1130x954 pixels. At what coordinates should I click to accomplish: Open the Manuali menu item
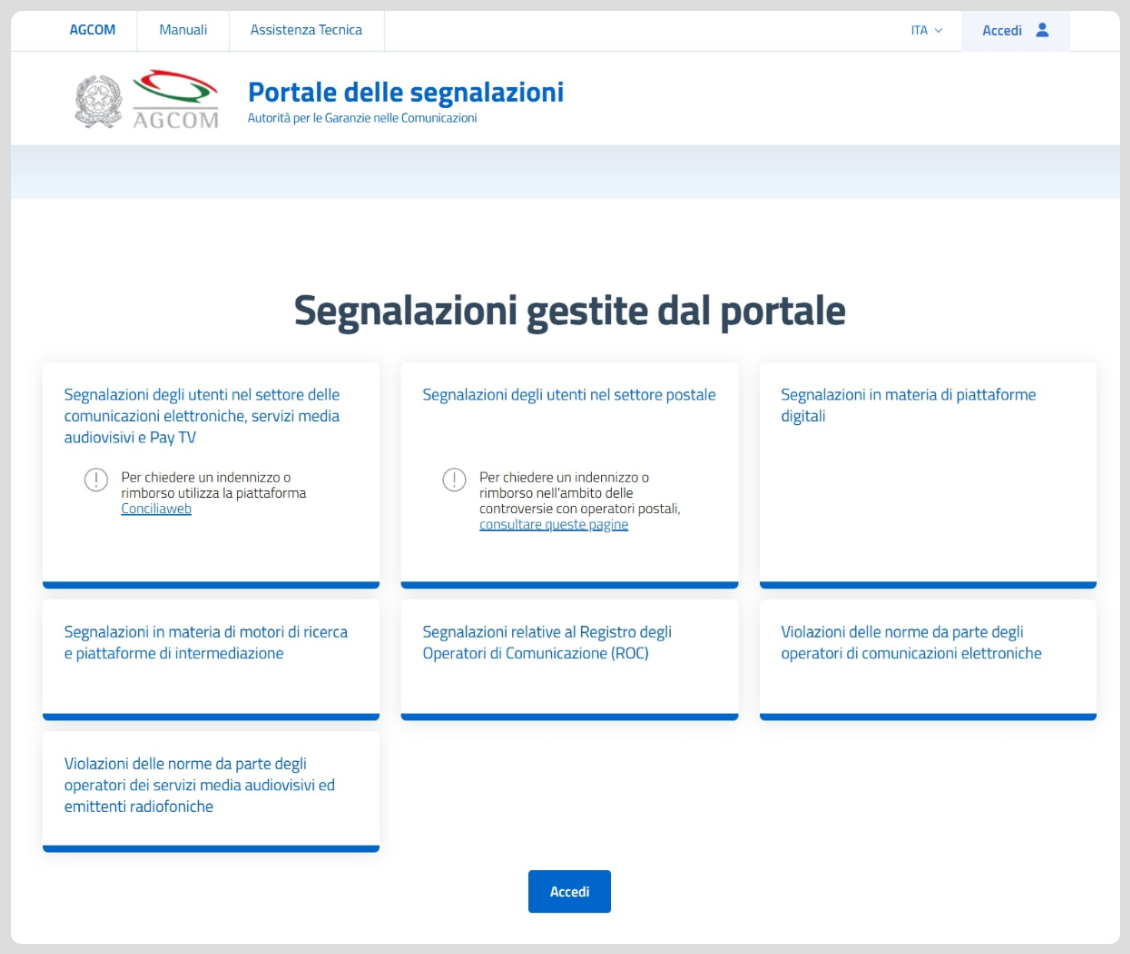tap(182, 30)
